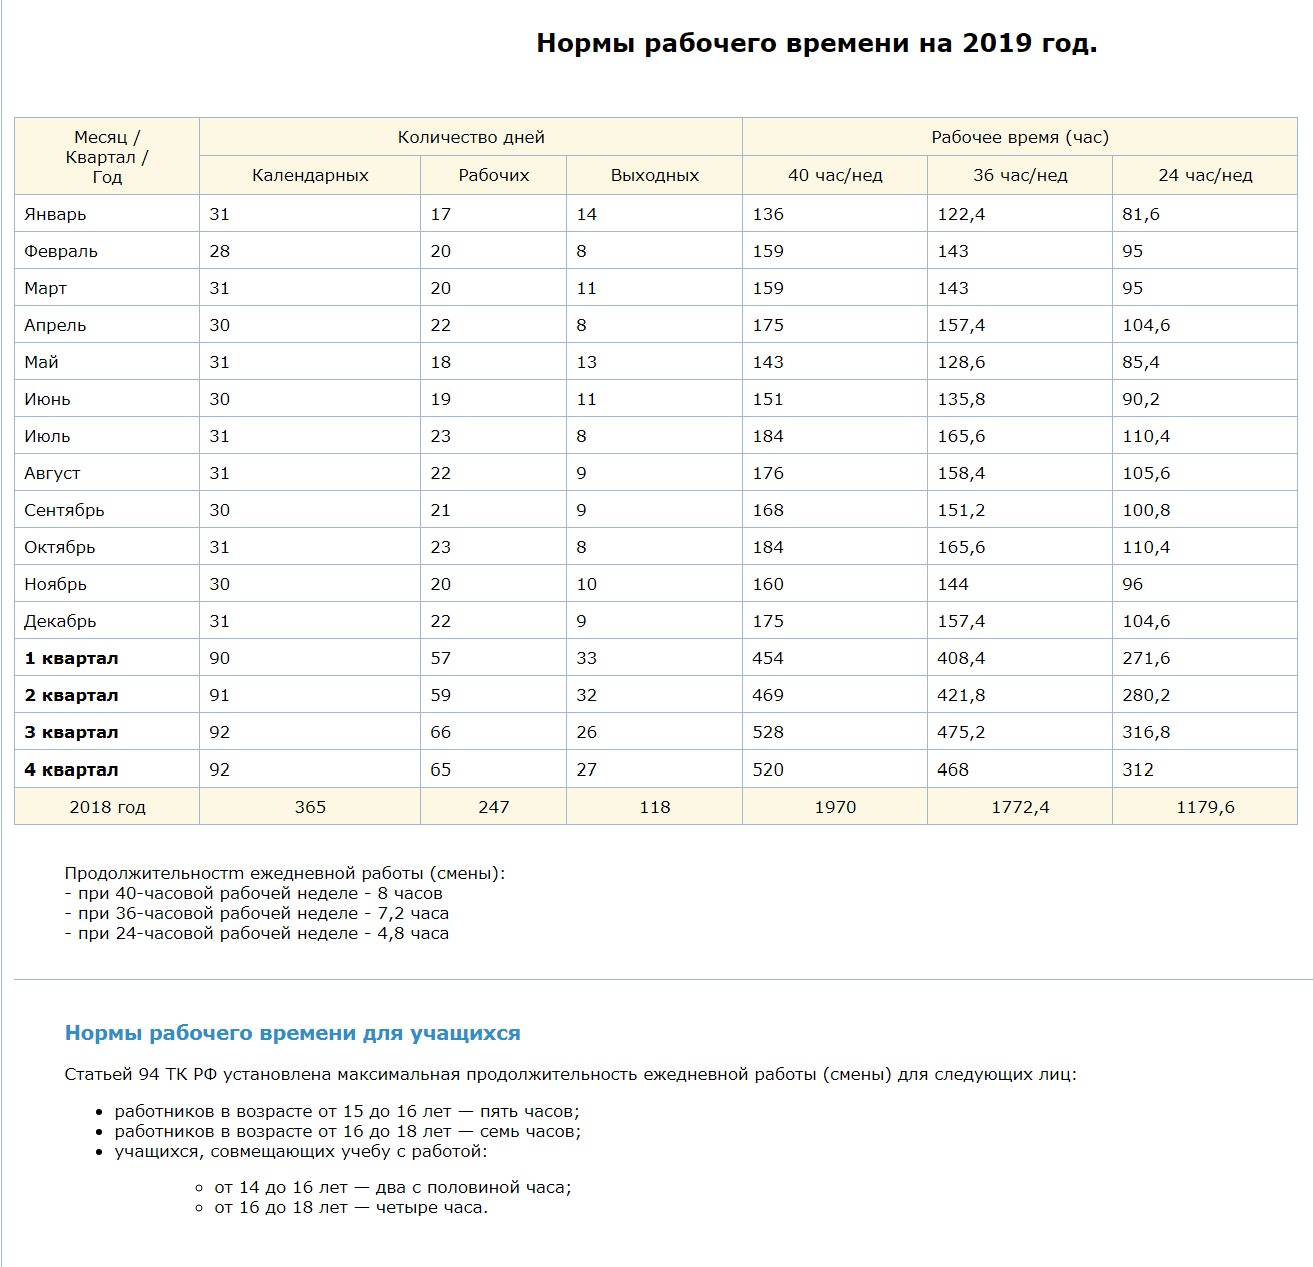This screenshot has height=1267, width=1313.
Task: Select the "4 квартал" row label
Action: pyautogui.click(x=71, y=770)
